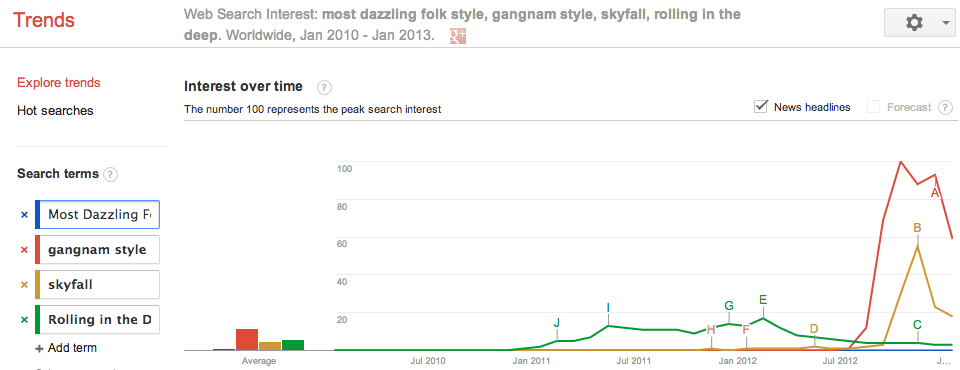
Task: Remove the Most Dazzling Folk Style term
Action: point(24,215)
